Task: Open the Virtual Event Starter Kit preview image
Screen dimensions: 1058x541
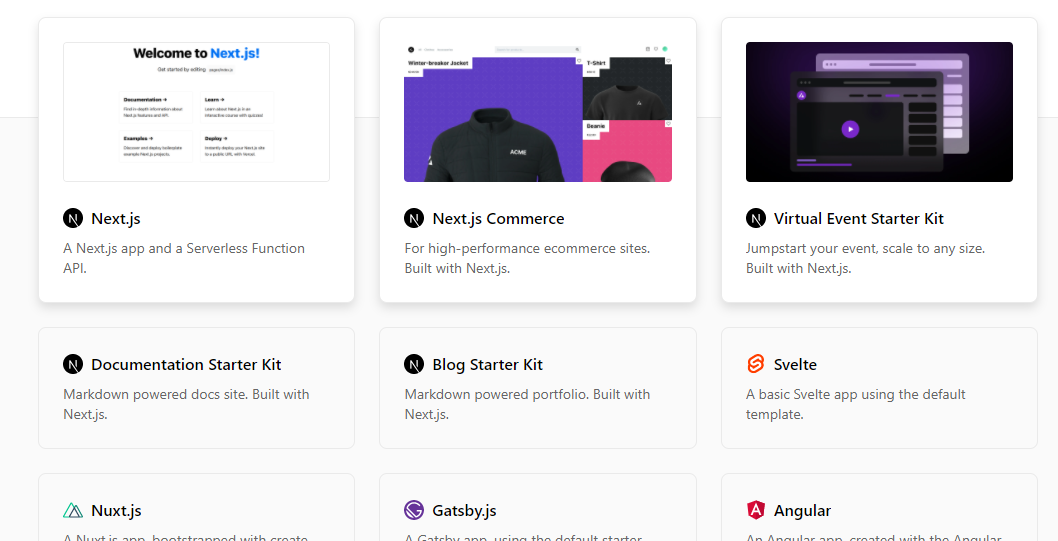Action: 879,112
